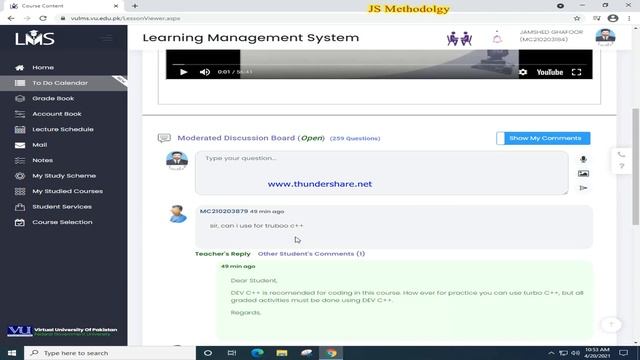Open To Do Calendar in sidebar
Screen dimensions: 640x360
pyautogui.click(x=60, y=83)
